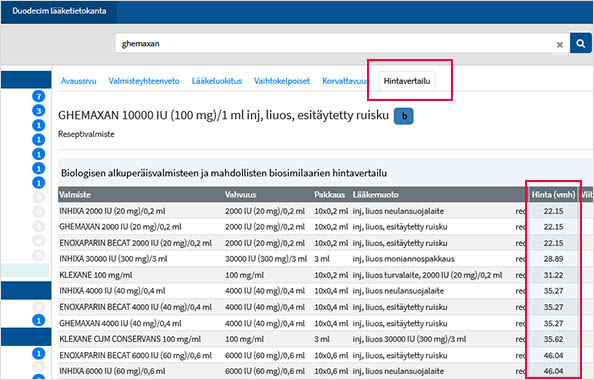This screenshot has height=380, width=594.
Task: Click the blue search magnifier button
Action: [580, 43]
